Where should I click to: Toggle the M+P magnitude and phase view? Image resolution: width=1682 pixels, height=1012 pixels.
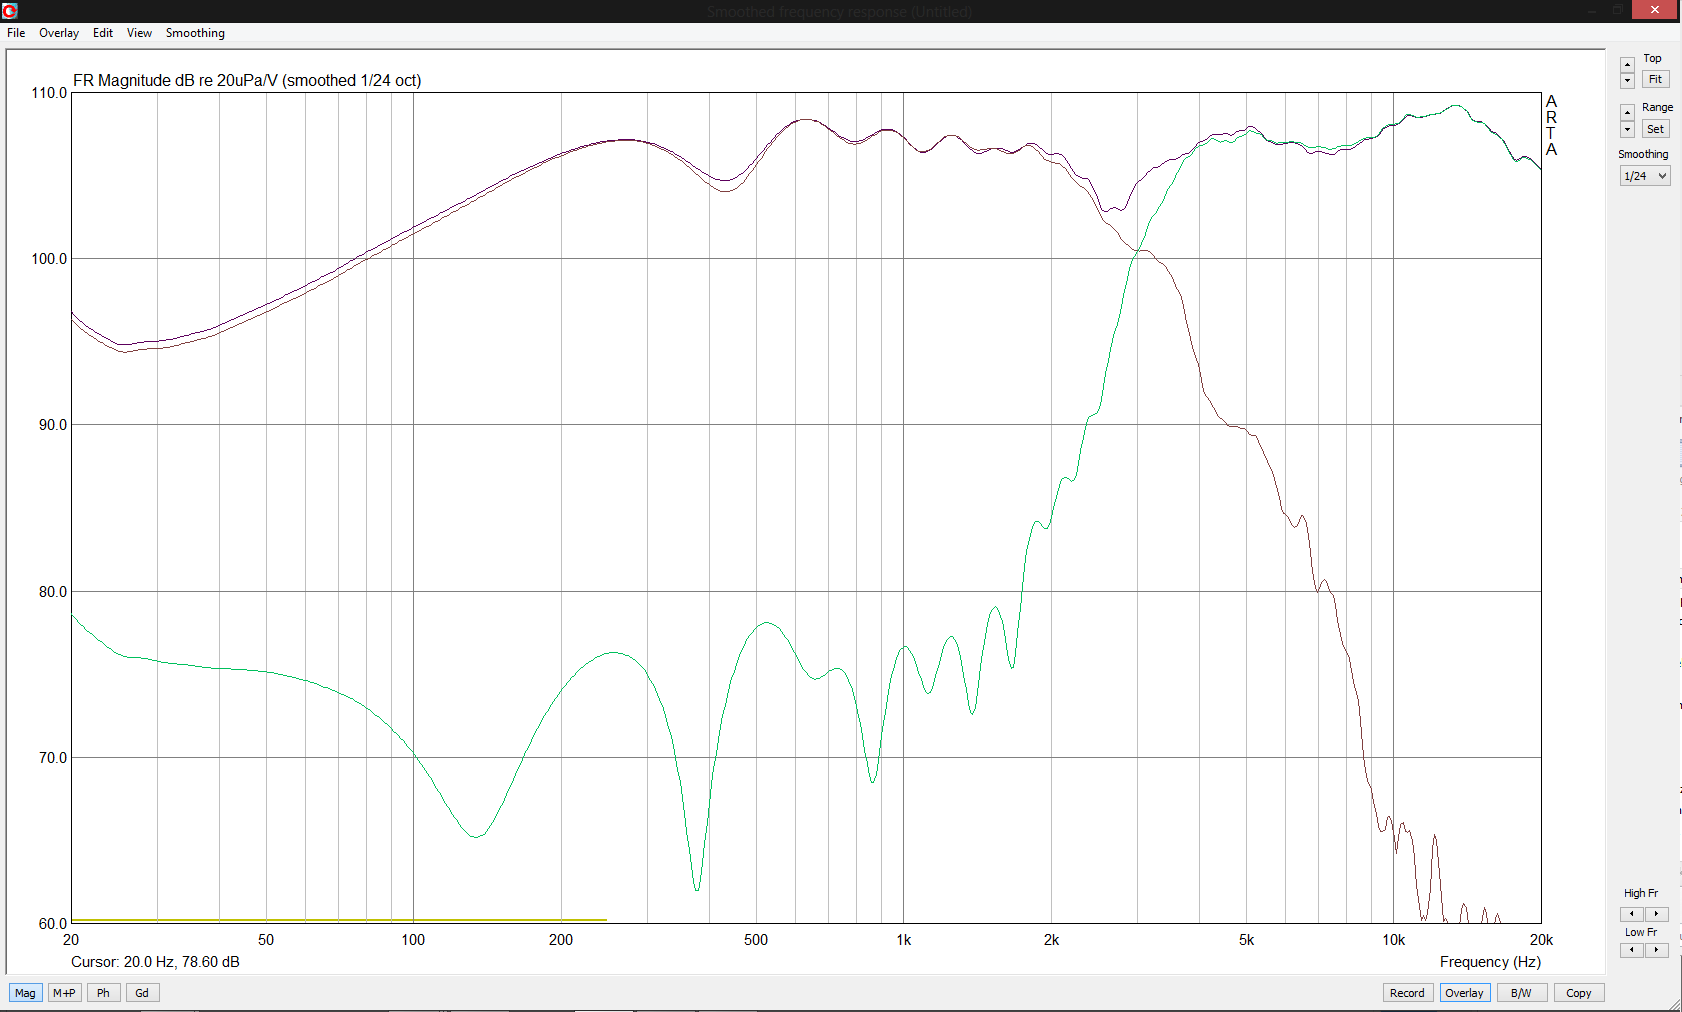[x=64, y=993]
